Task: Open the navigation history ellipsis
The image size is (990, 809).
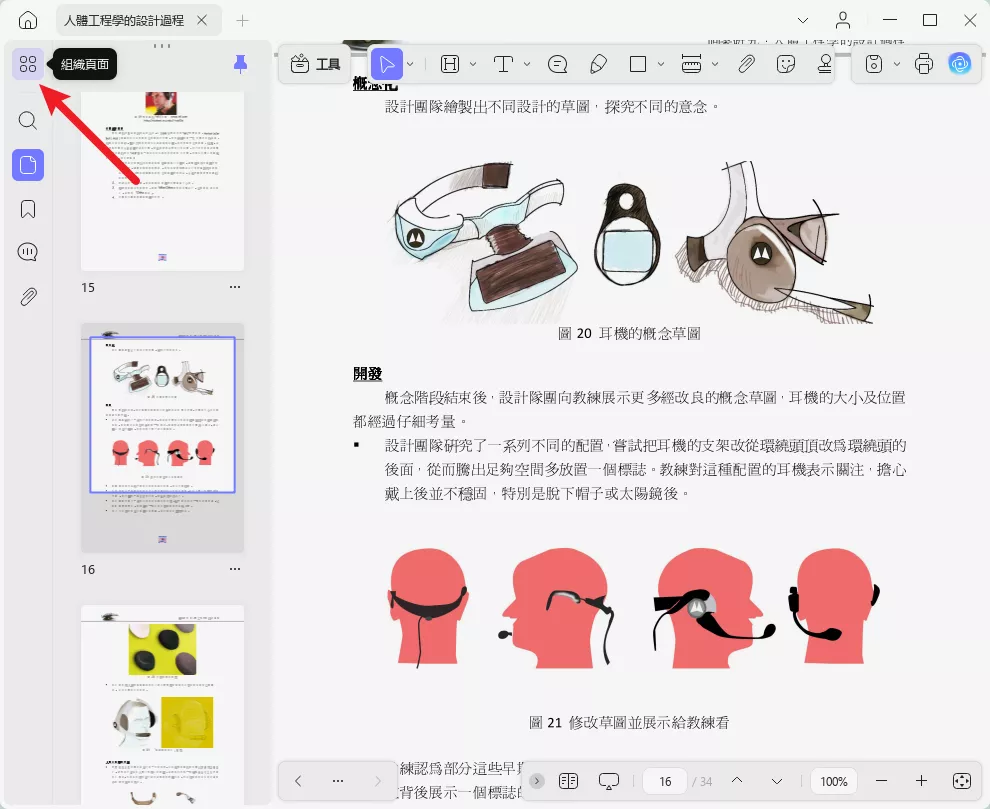Action: (x=338, y=781)
